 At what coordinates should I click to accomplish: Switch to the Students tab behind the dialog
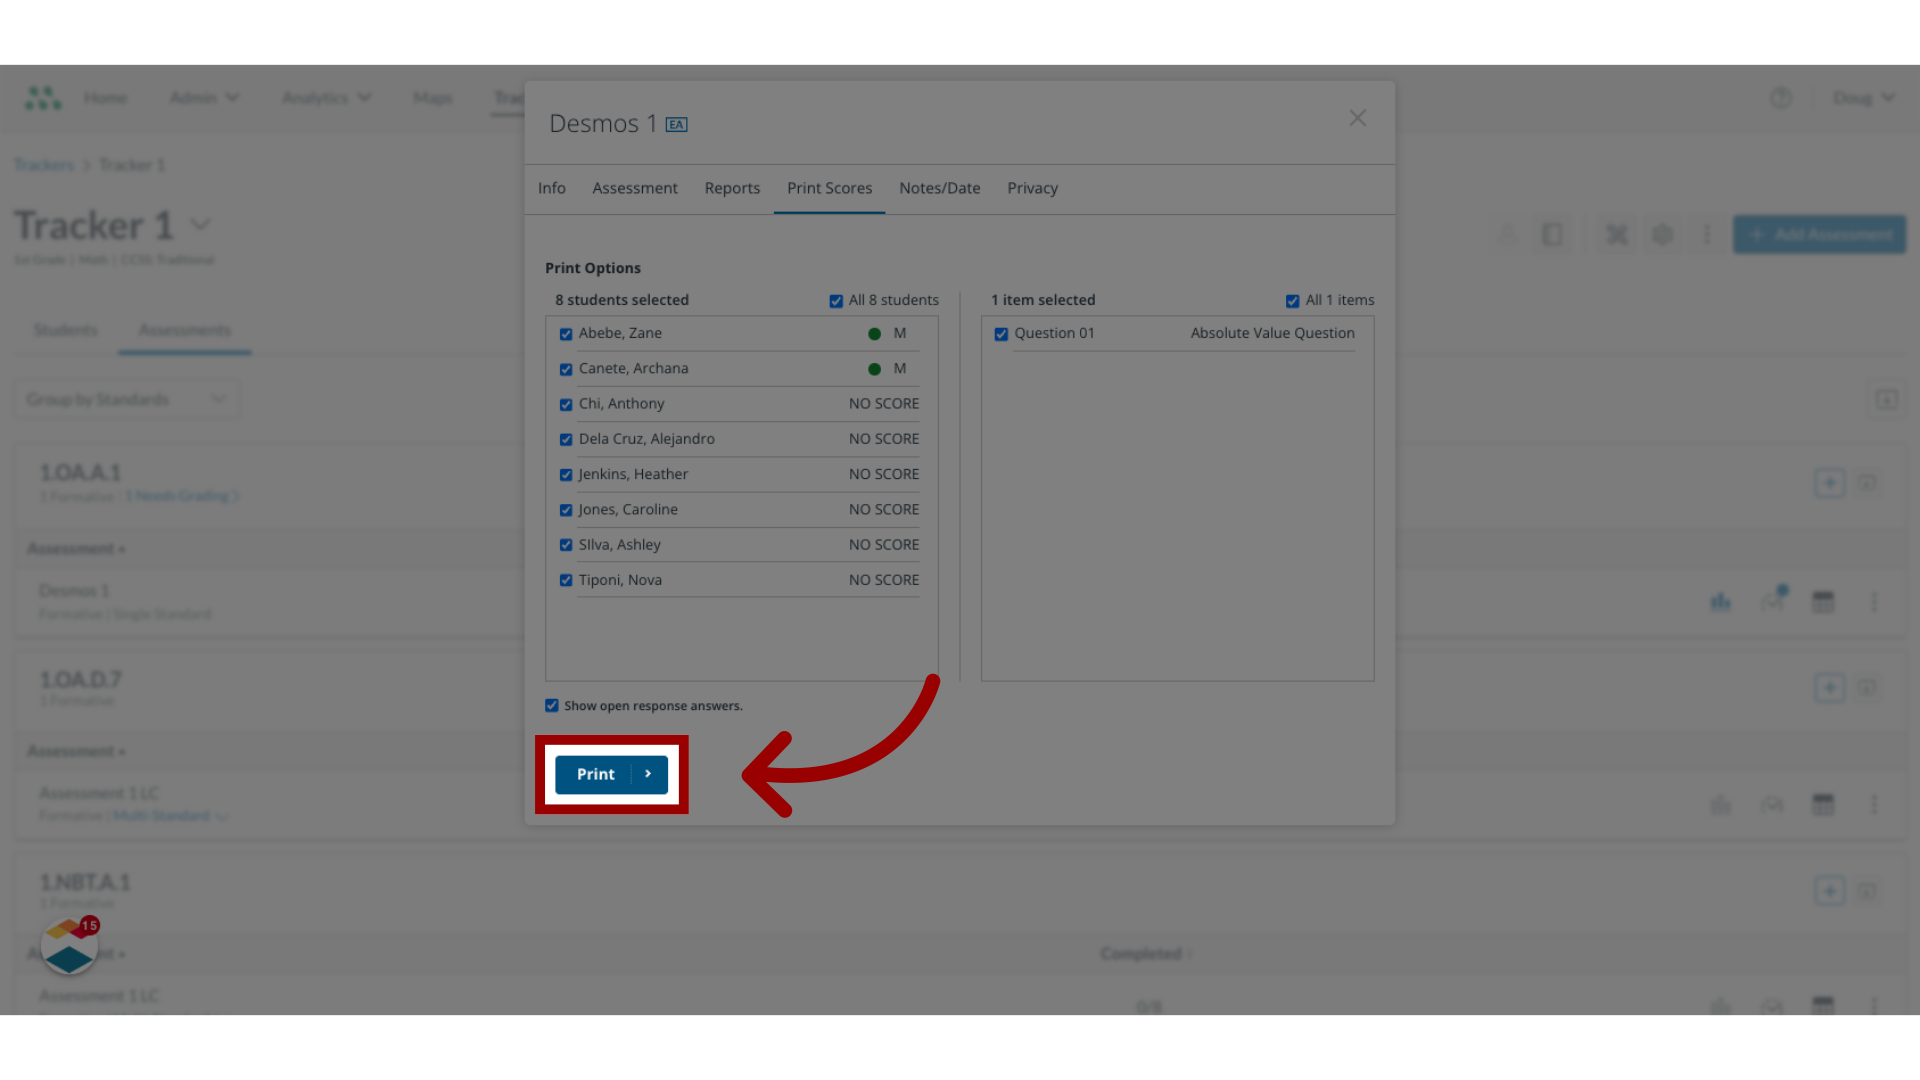pyautogui.click(x=66, y=330)
